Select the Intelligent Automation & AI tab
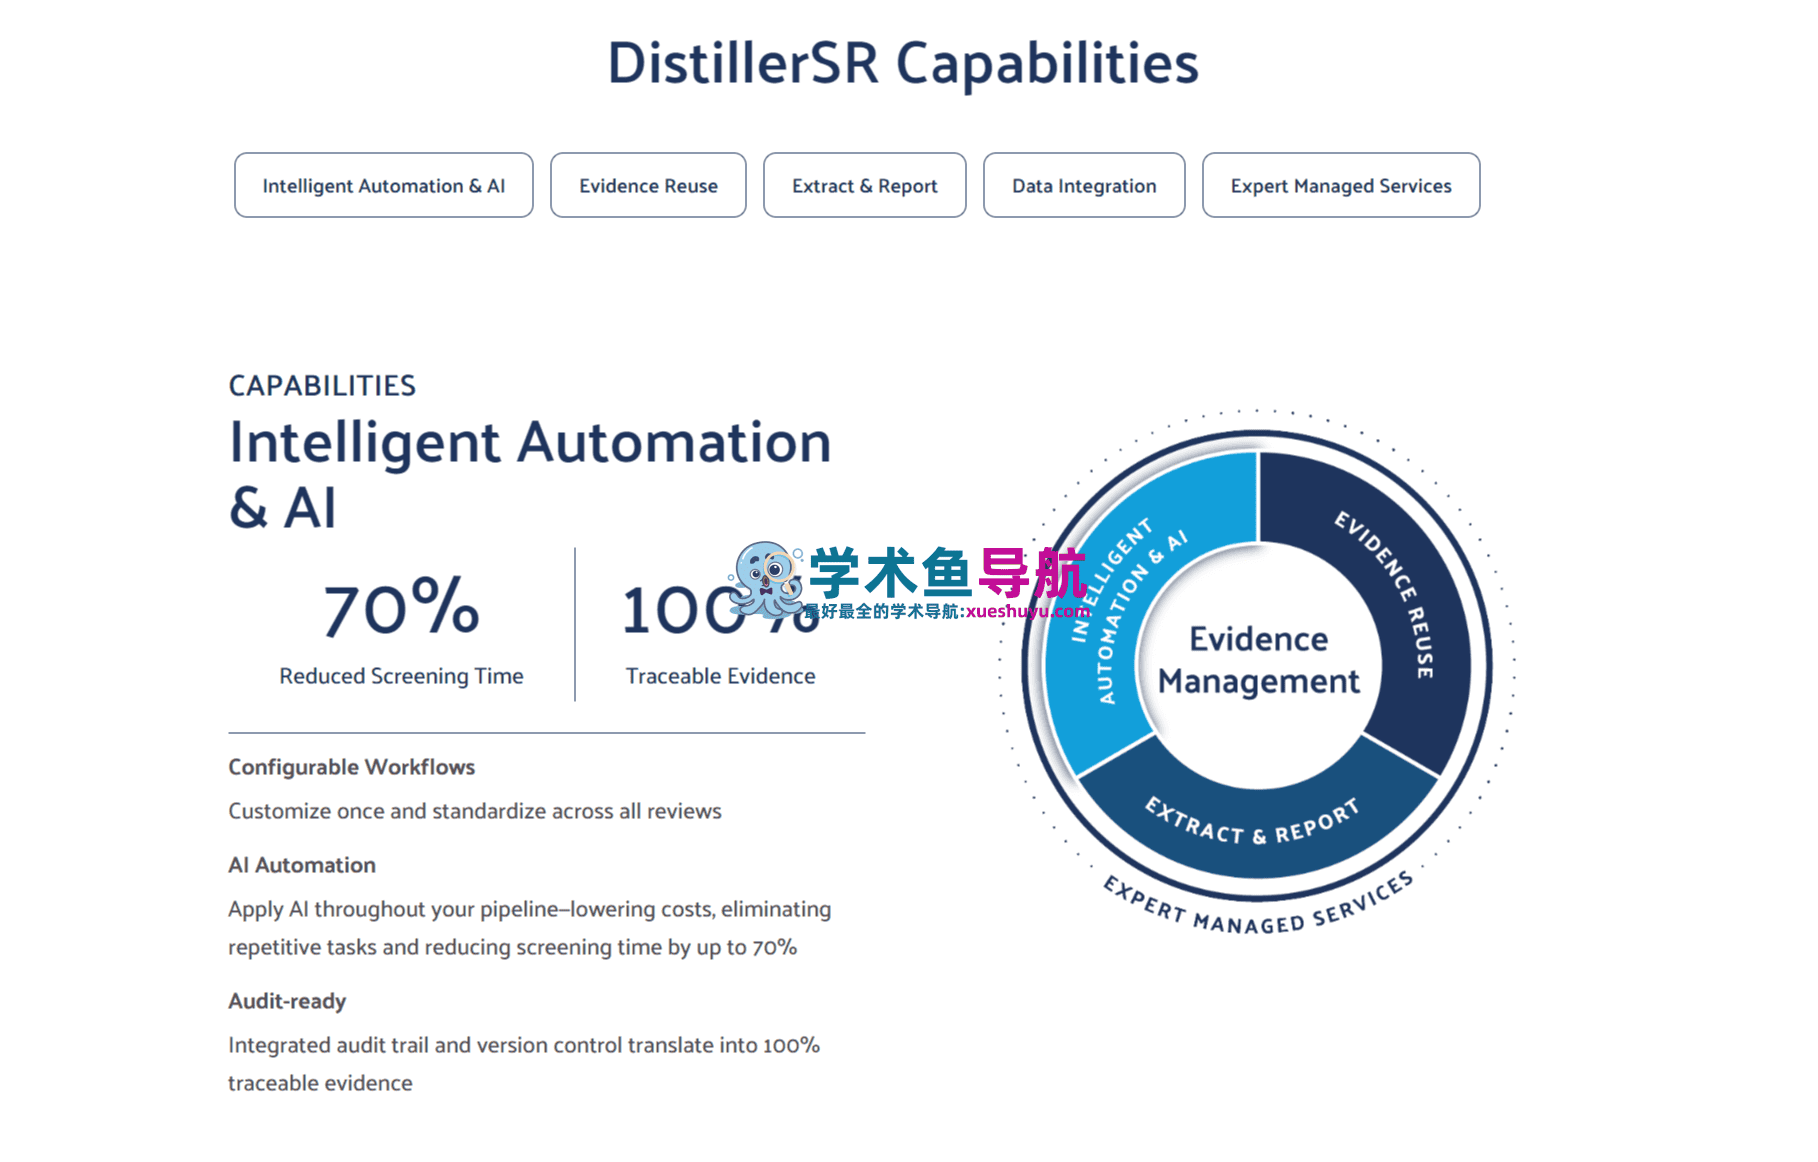The image size is (1818, 1162). point(383,185)
